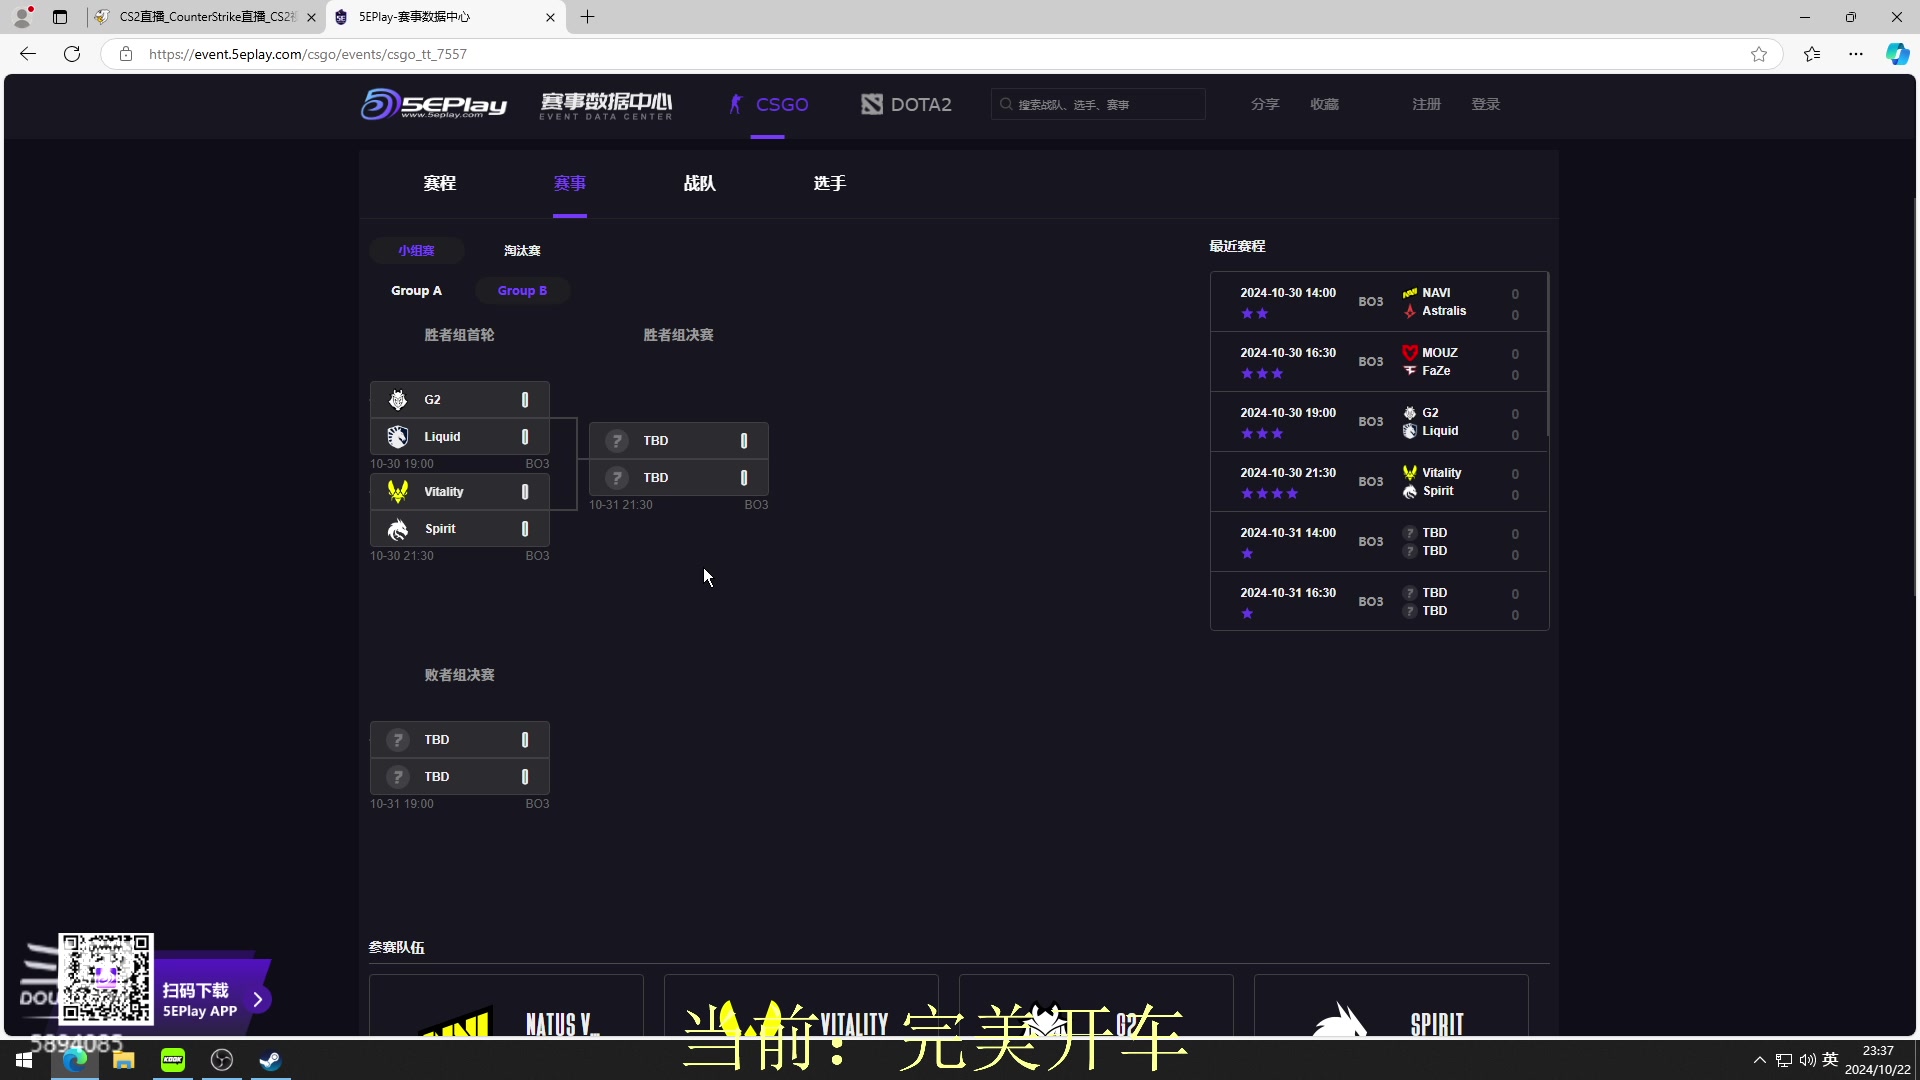Viewport: 1920px width, 1080px height.
Task: Open the browser profile icon
Action: tap(22, 16)
